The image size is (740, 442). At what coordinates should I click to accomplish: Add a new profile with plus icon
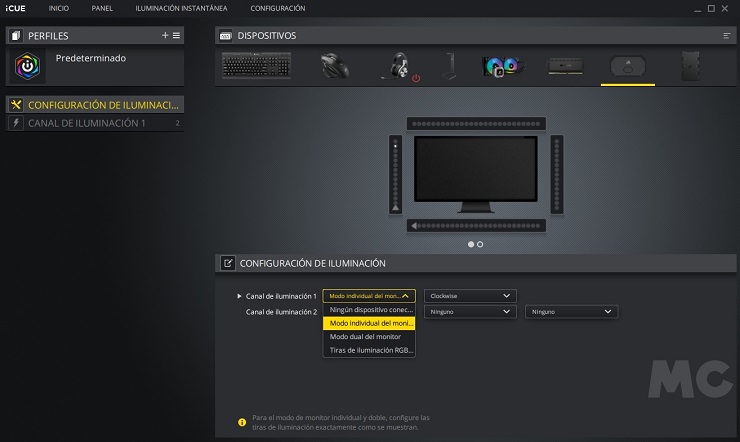165,35
